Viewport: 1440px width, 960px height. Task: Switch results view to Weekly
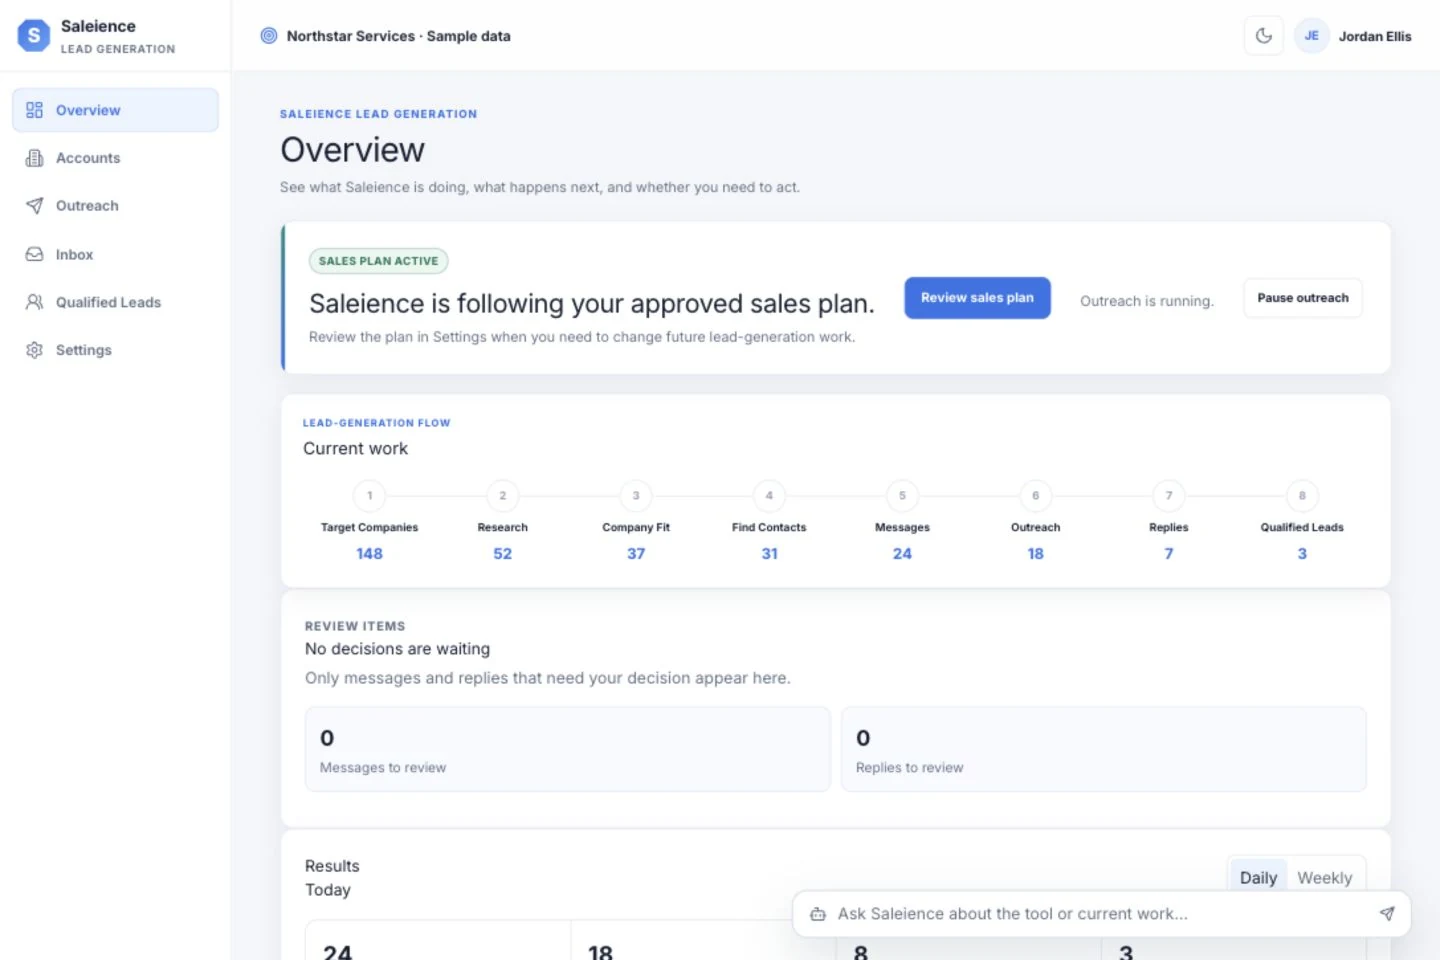click(x=1324, y=878)
